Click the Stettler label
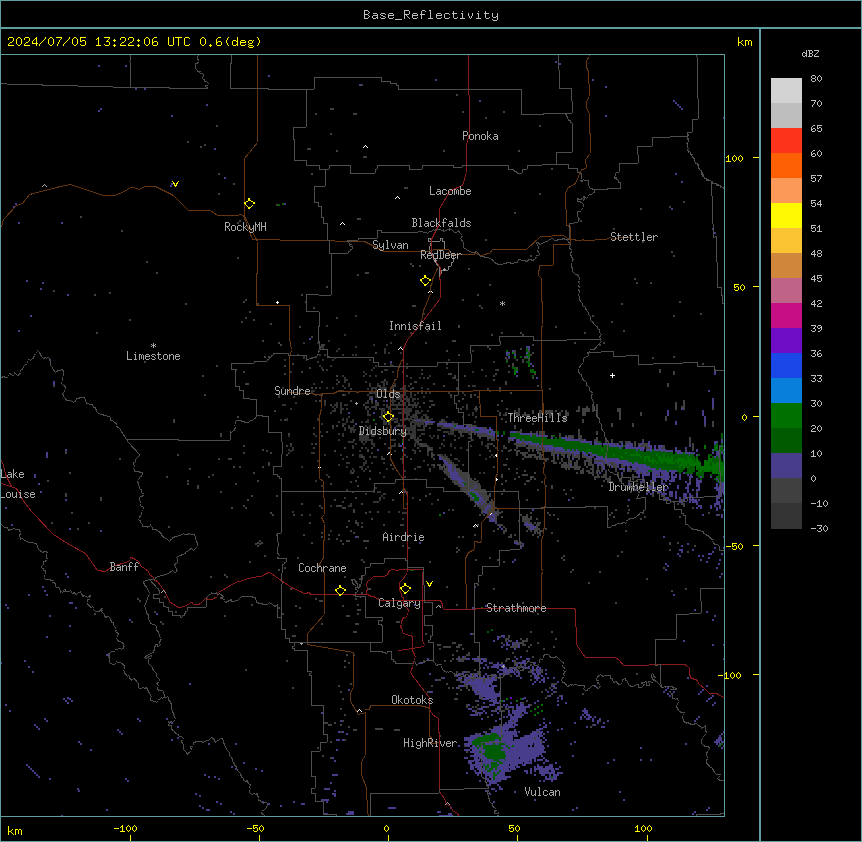 [634, 237]
